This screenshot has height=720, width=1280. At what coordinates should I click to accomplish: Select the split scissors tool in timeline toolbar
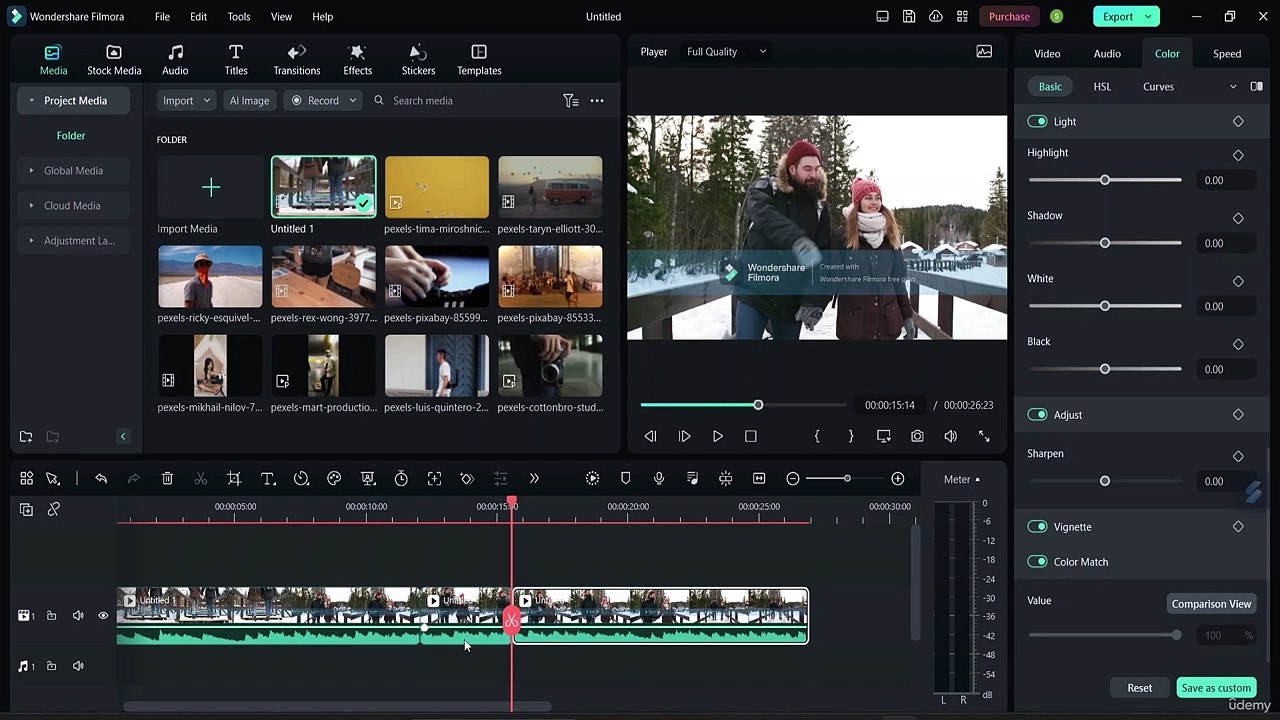[201, 479]
